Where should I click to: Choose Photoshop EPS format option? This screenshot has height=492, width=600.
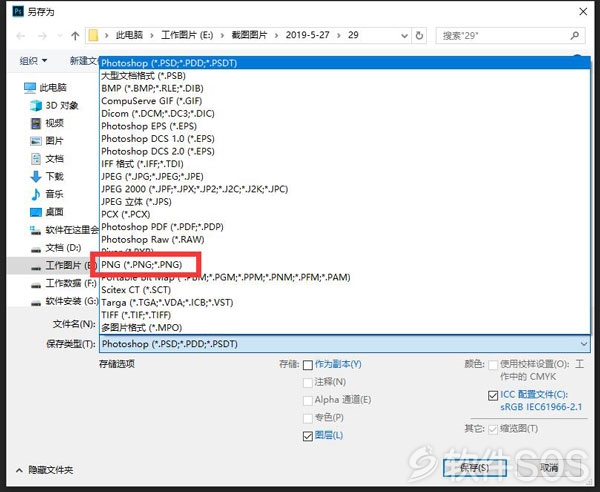click(345, 126)
